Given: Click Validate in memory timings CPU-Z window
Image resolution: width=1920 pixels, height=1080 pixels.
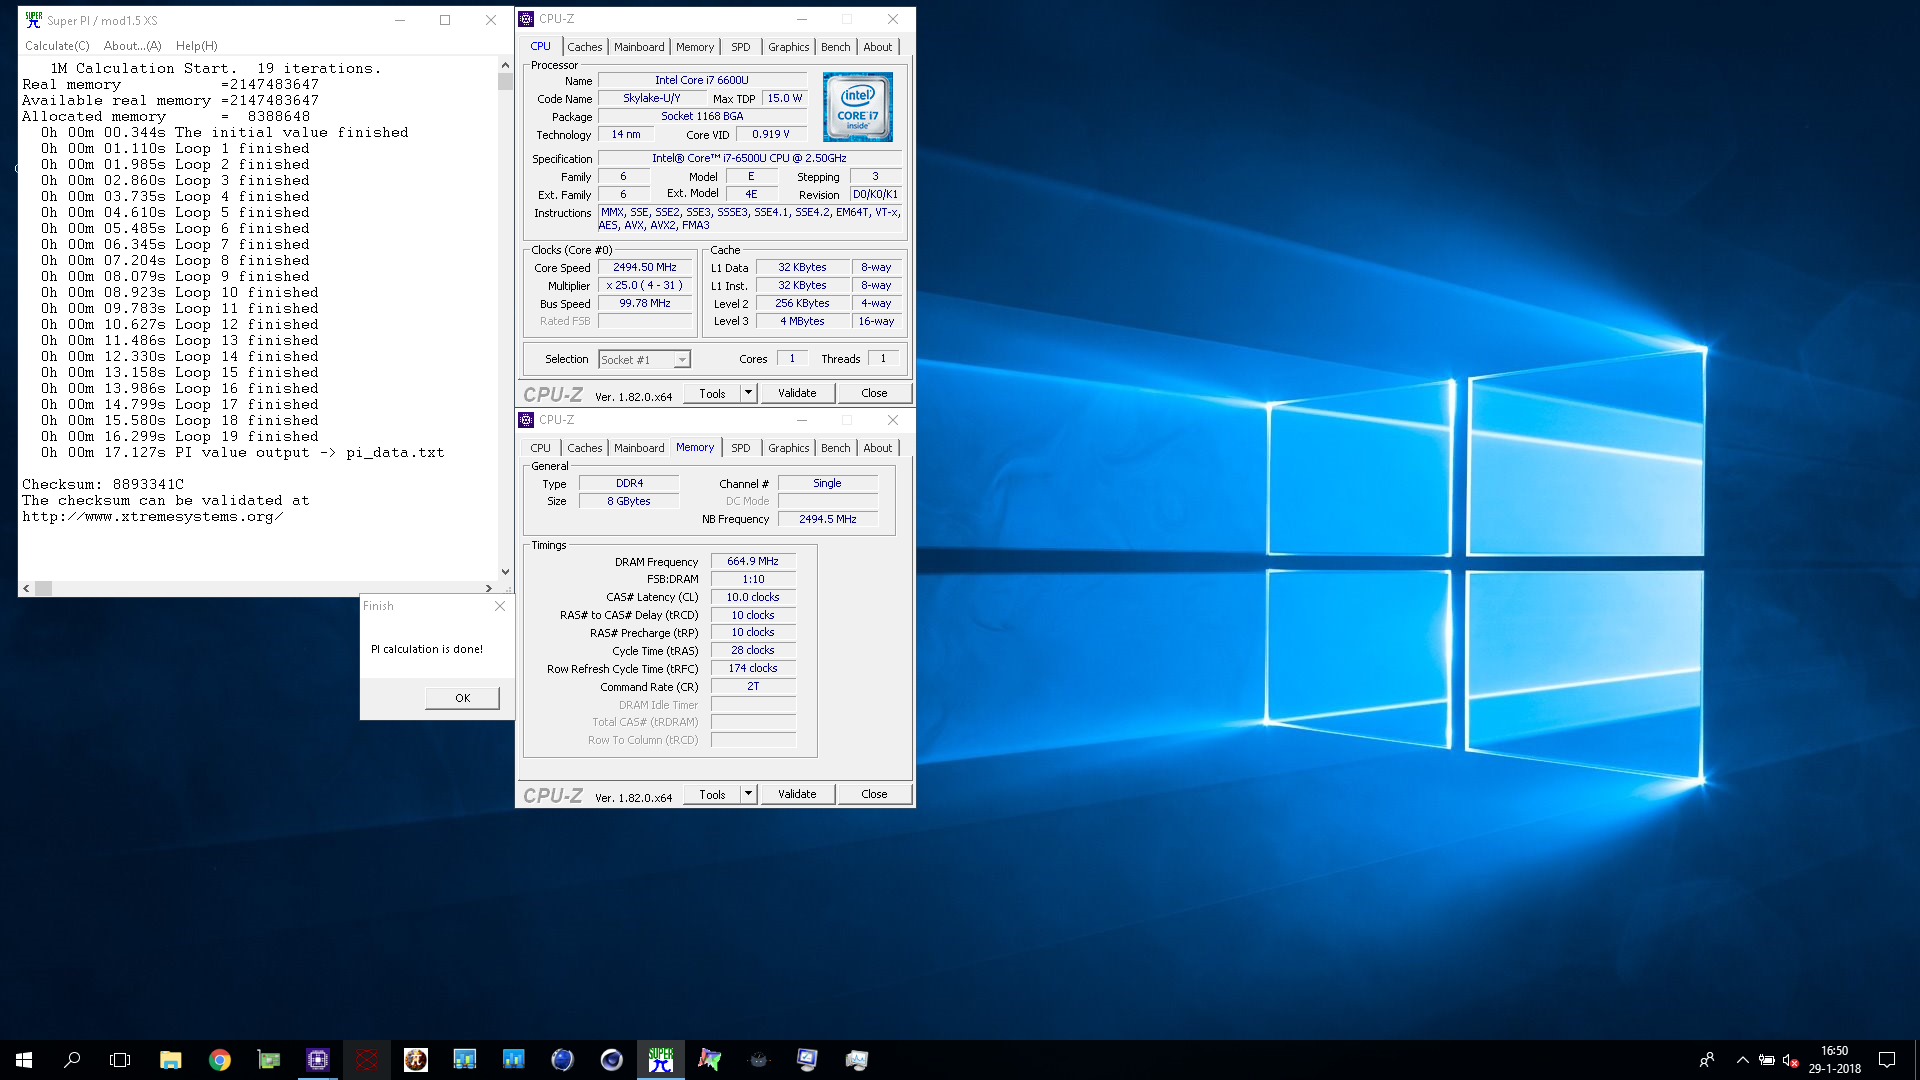Looking at the screenshot, I should coord(797,794).
